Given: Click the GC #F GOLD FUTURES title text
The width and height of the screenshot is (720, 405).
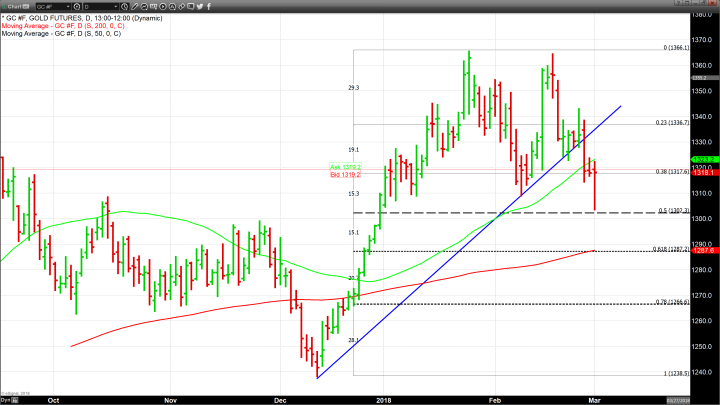Looking at the screenshot, I should pyautogui.click(x=82, y=18).
